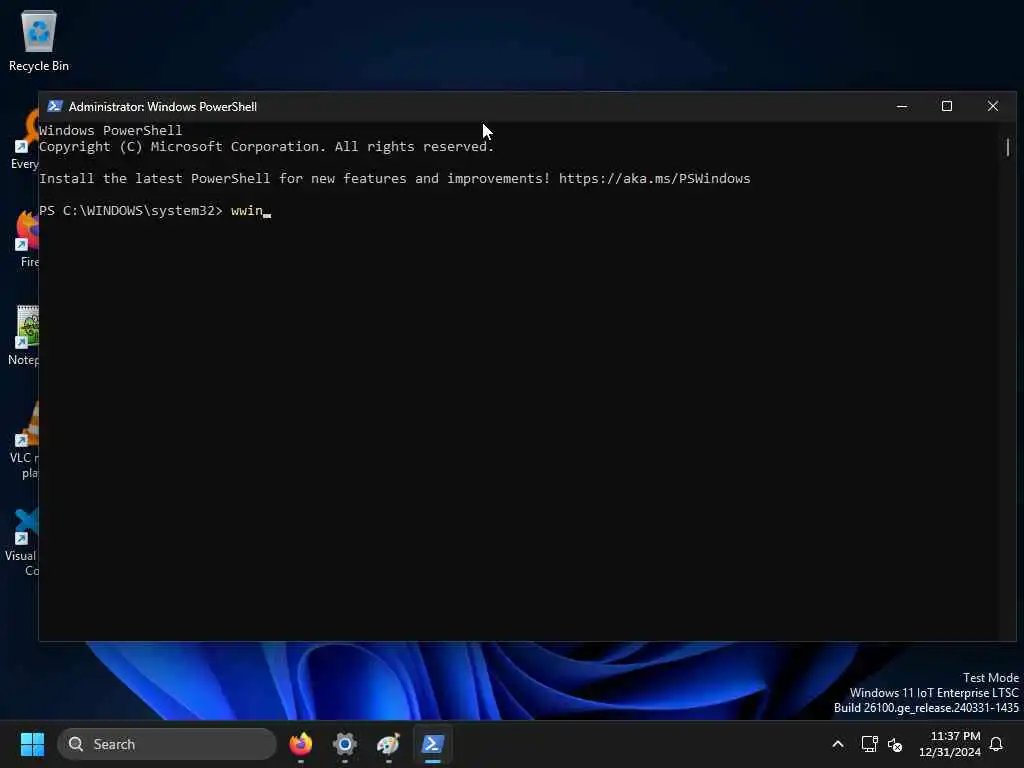Click the taskbar Search box
Image resolution: width=1024 pixels, height=768 pixels.
pos(167,744)
